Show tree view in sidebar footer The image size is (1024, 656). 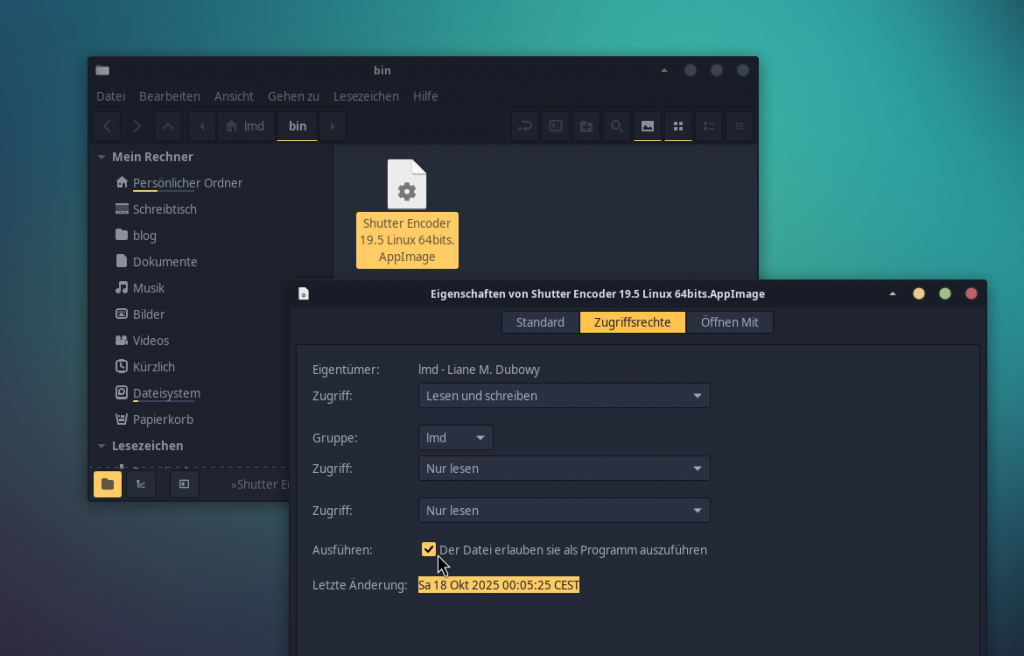[140, 484]
